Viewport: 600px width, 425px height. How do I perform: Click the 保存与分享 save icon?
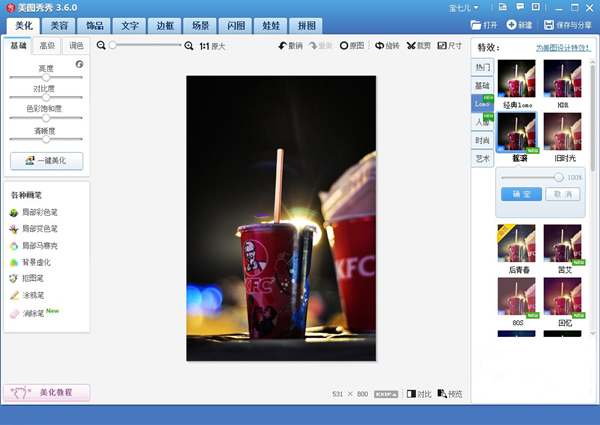[549, 25]
